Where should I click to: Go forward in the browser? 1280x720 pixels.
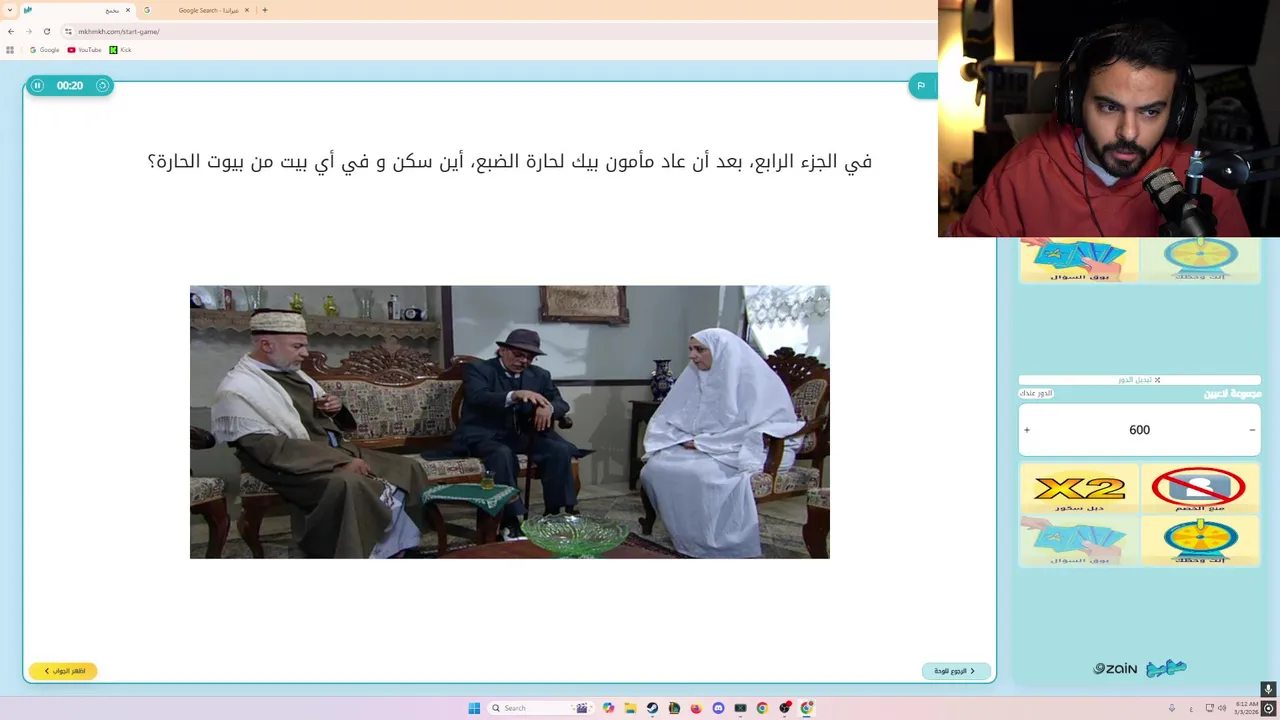[x=28, y=31]
